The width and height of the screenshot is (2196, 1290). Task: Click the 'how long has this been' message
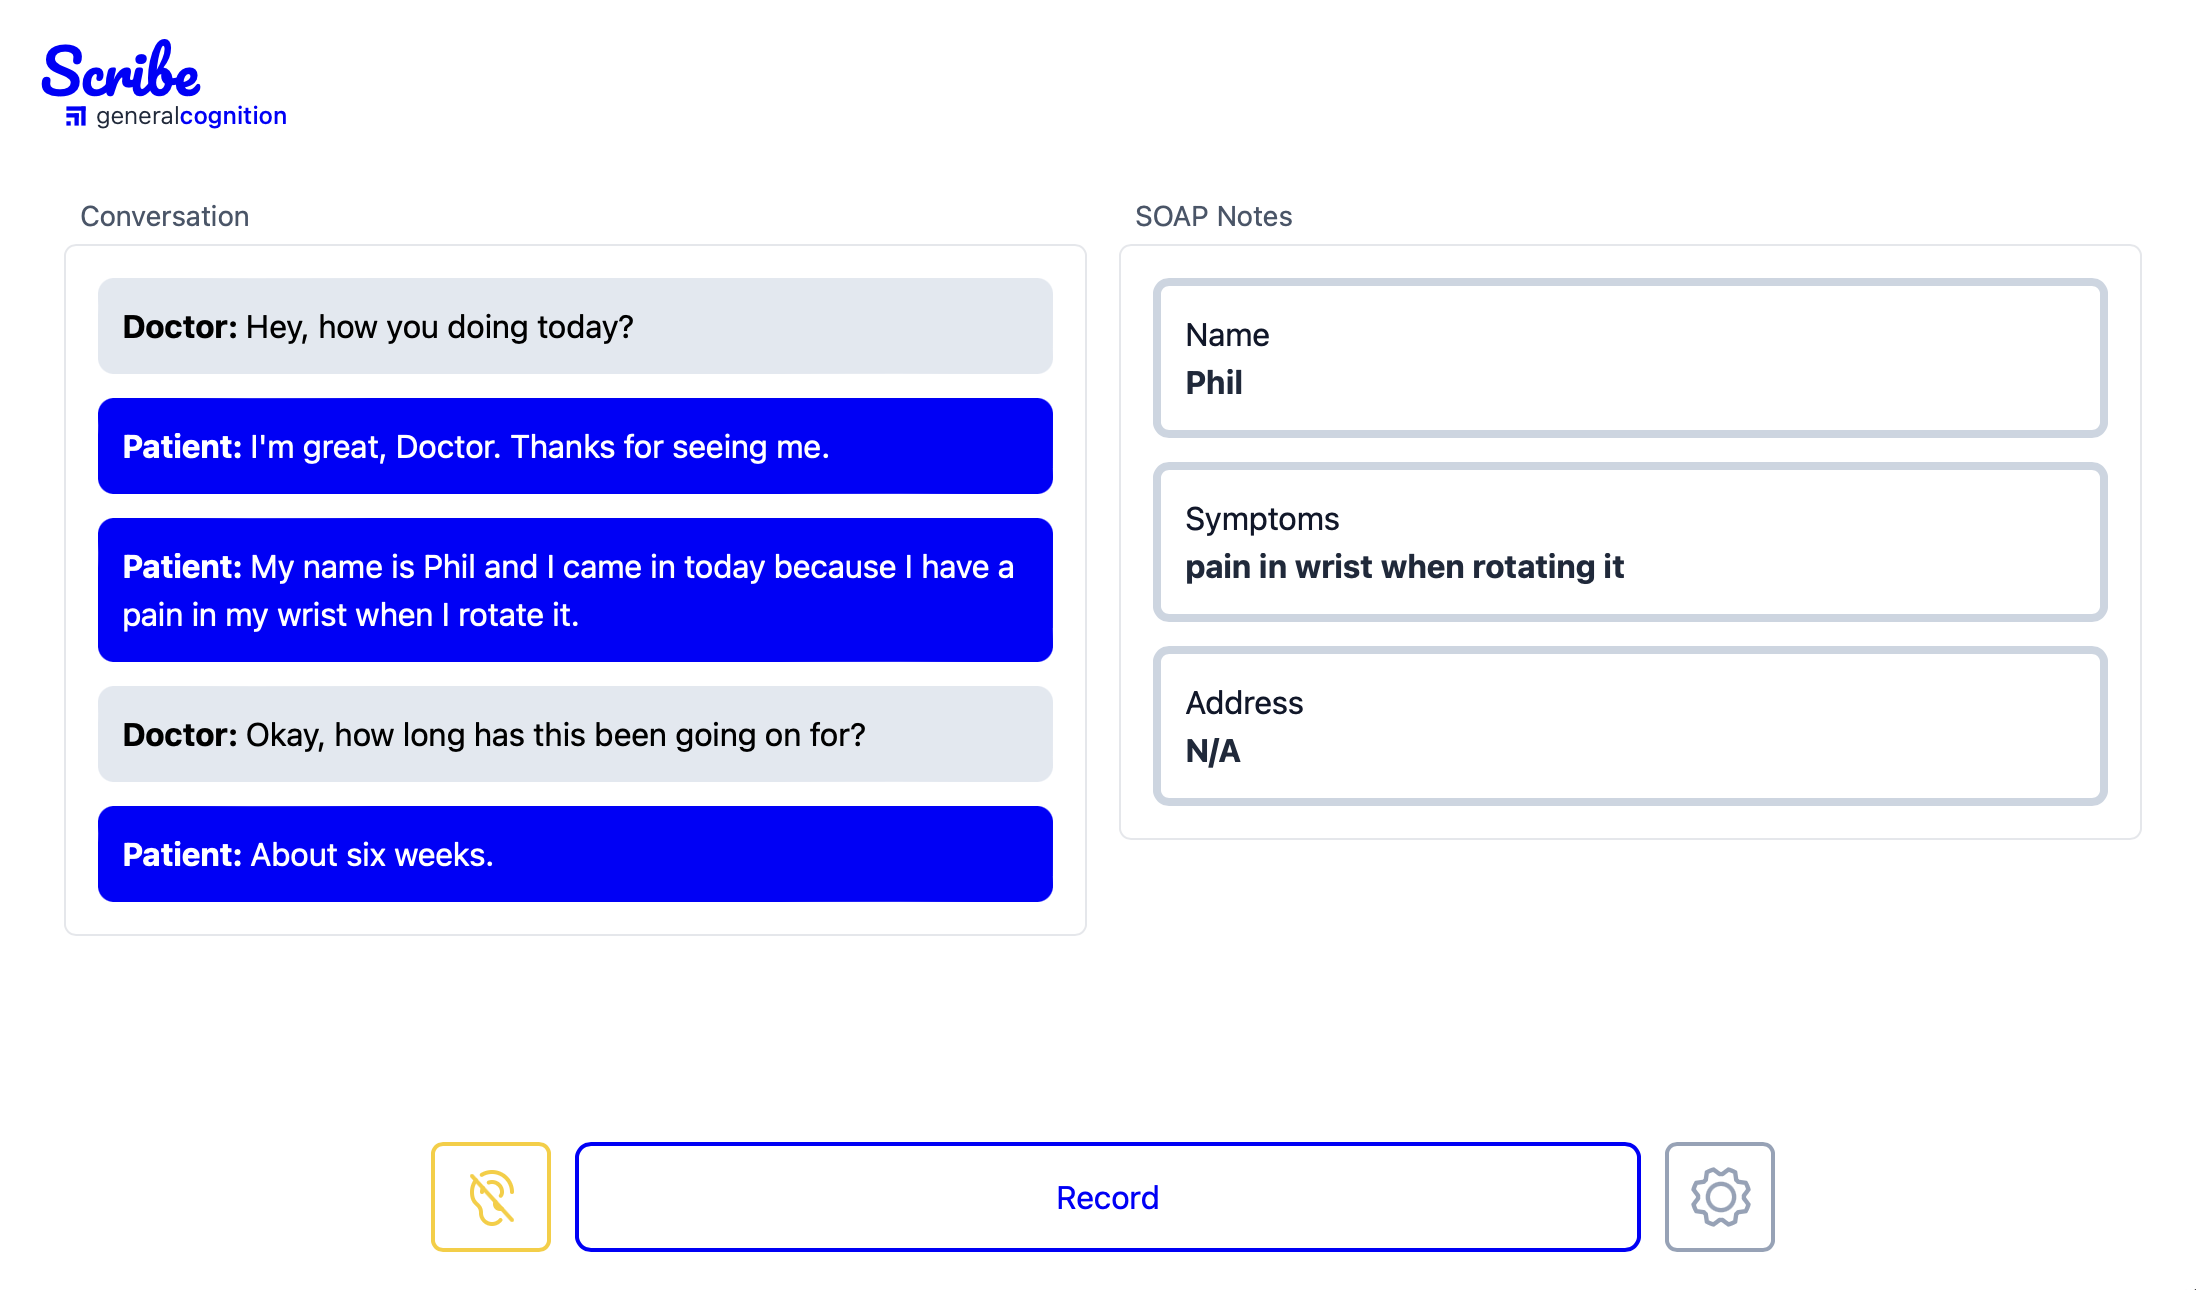click(575, 734)
